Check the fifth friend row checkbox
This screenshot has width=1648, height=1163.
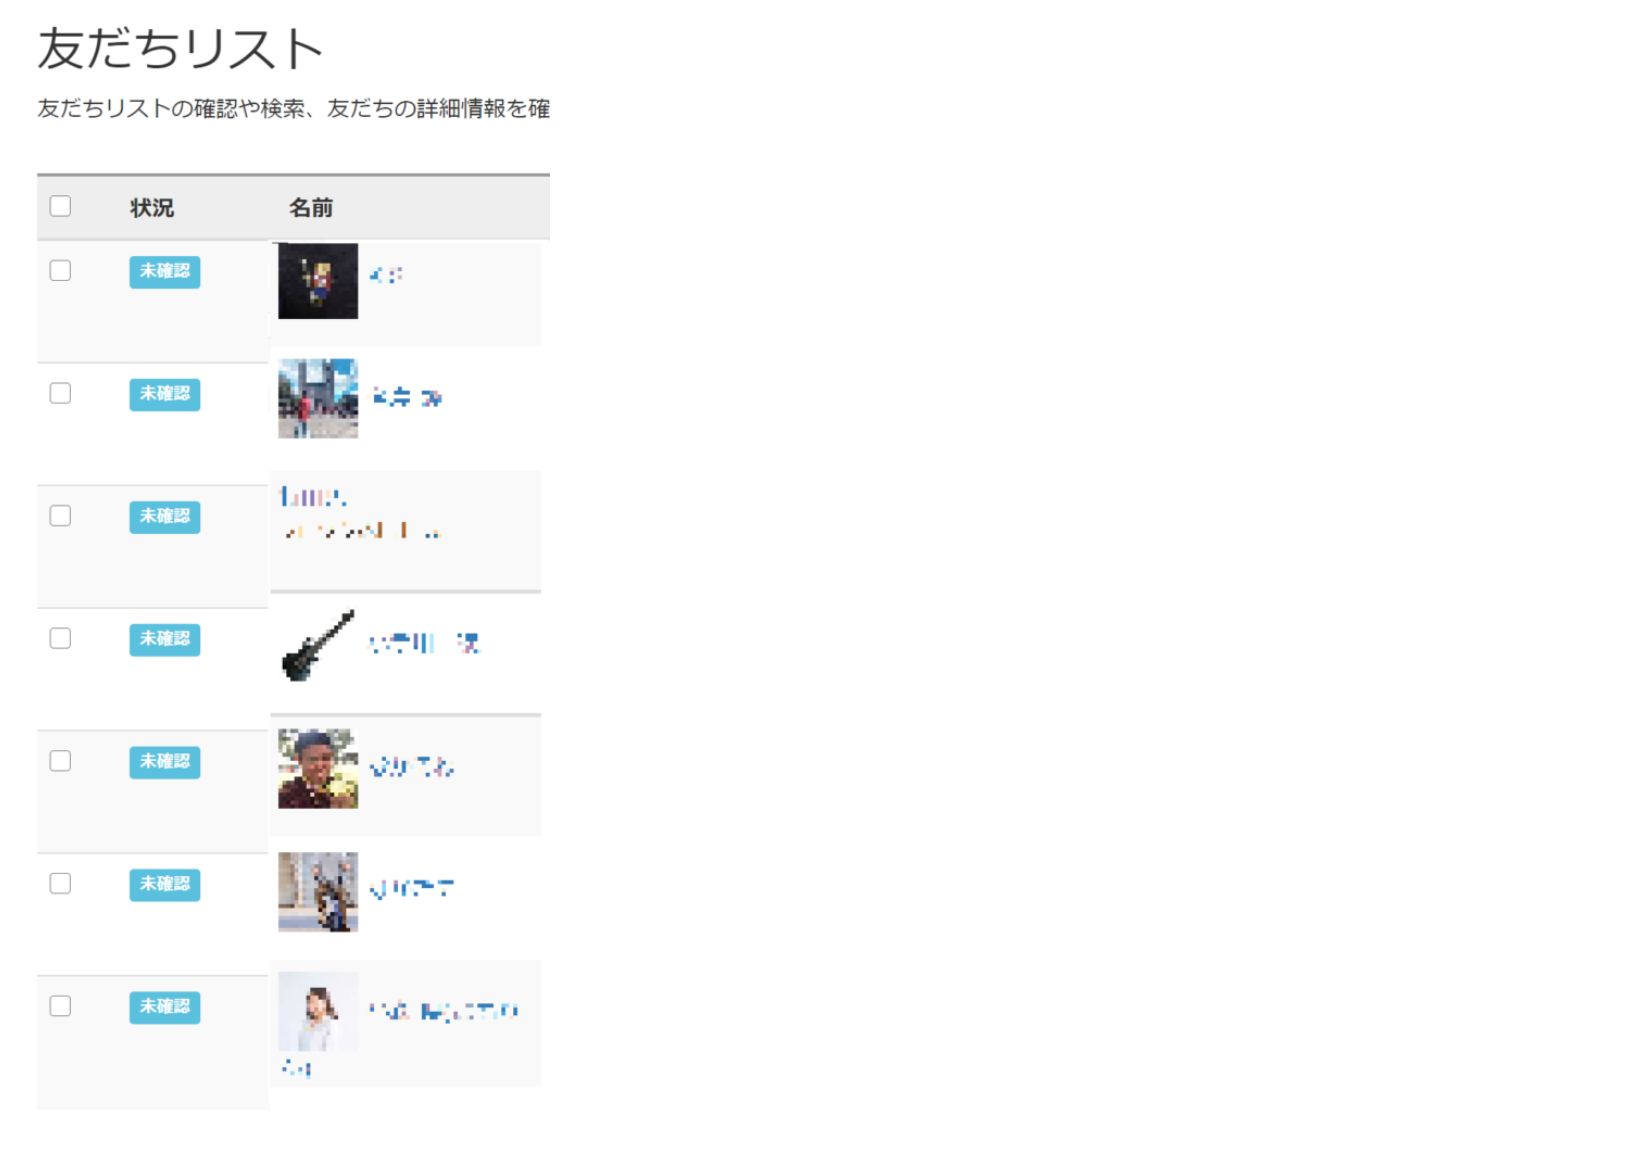(x=61, y=761)
